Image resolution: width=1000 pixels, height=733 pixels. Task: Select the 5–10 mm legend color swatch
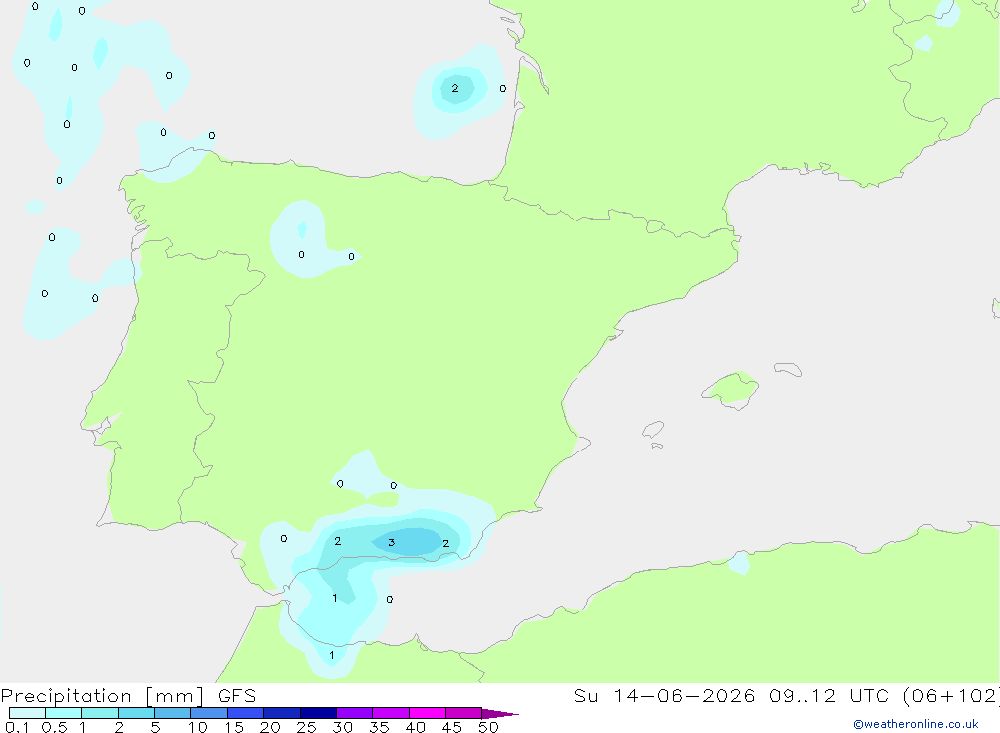pyautogui.click(x=173, y=713)
